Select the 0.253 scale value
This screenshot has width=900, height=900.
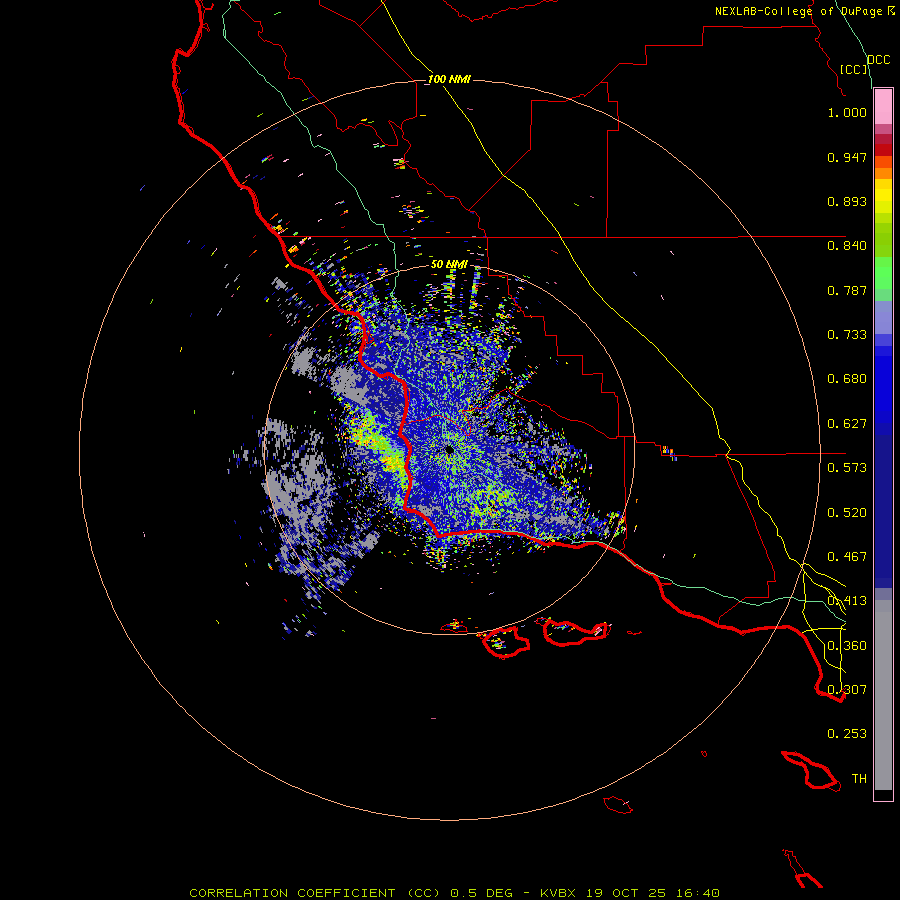(847, 734)
